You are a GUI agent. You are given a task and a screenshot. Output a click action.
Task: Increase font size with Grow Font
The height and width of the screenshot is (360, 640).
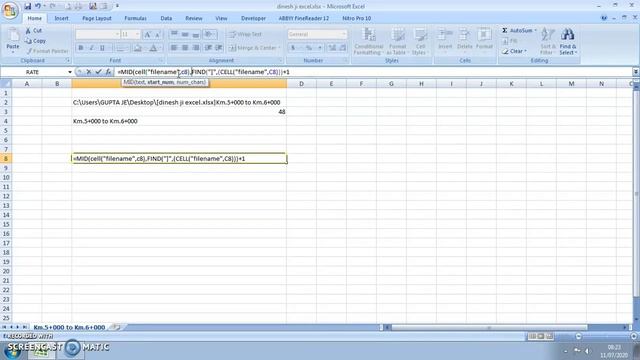pos(147,35)
